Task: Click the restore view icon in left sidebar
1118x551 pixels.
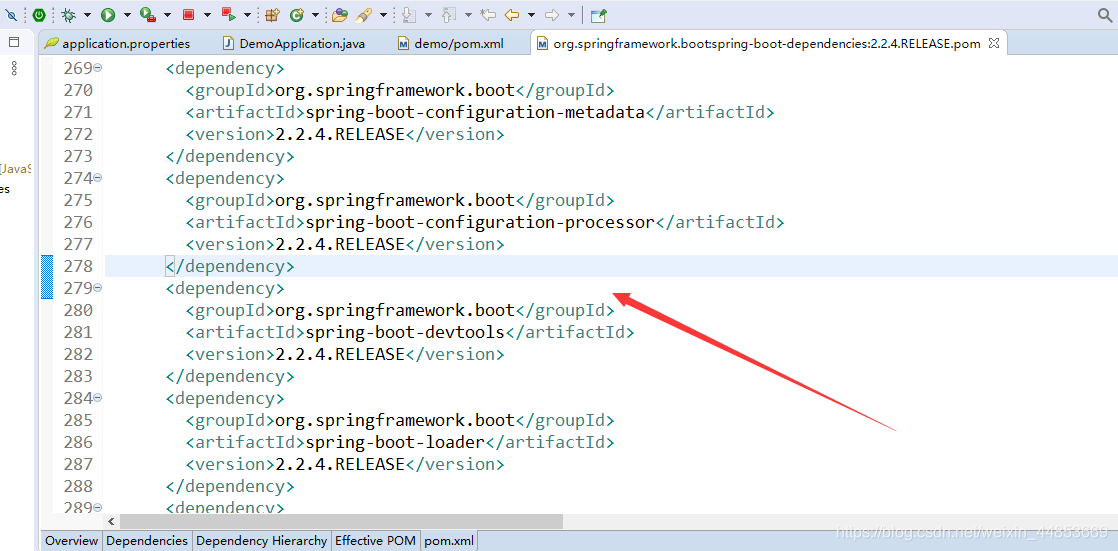Action: coord(14,42)
